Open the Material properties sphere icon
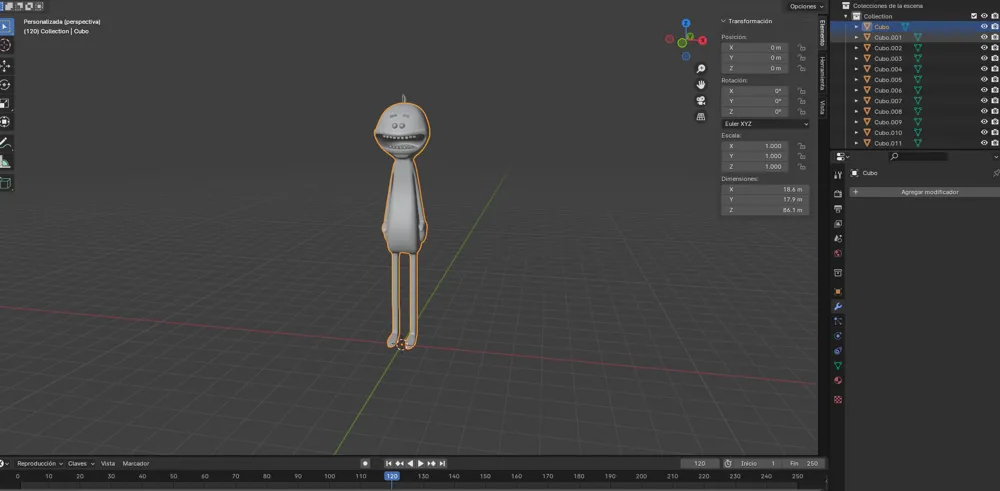This screenshot has height=491, width=1000. point(838,381)
